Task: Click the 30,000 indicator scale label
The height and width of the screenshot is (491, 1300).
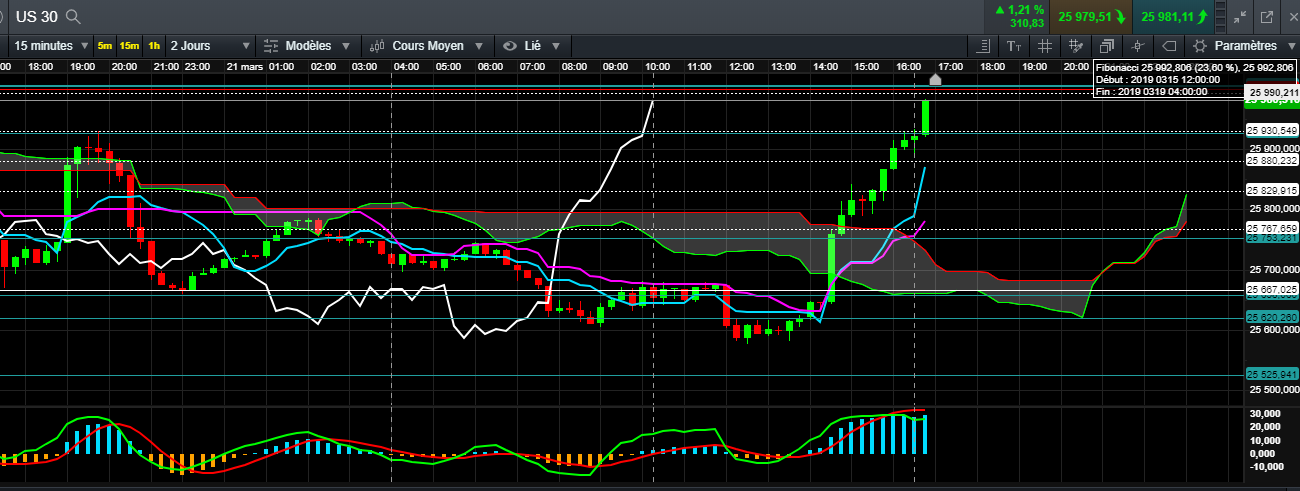Action: click(x=1265, y=413)
